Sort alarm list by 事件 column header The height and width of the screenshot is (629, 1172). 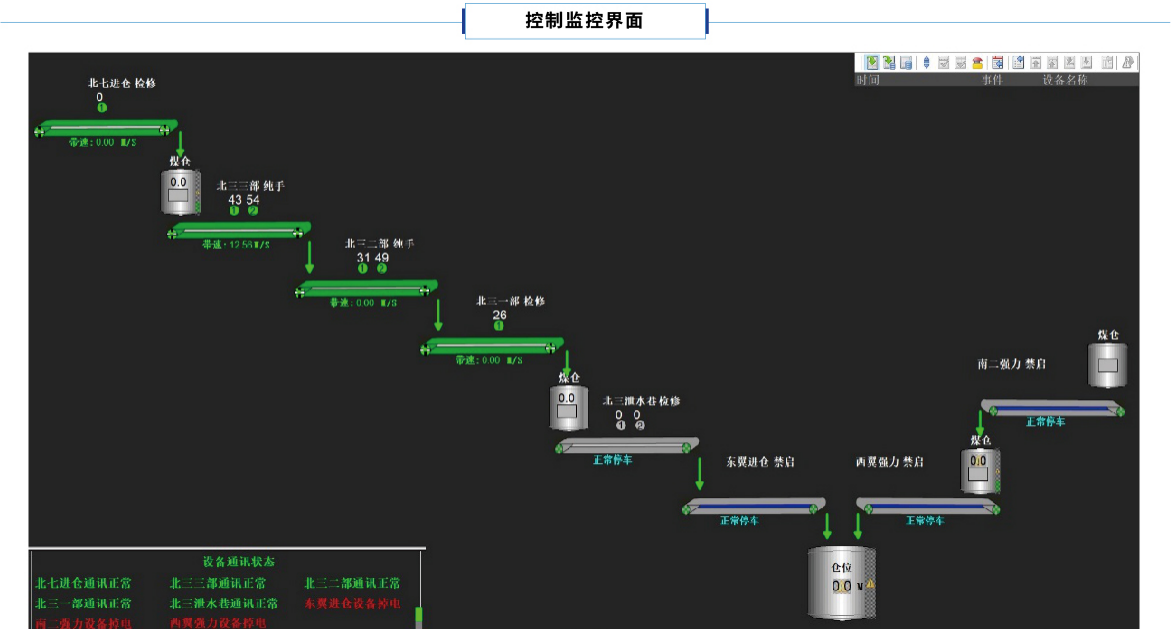tap(991, 80)
